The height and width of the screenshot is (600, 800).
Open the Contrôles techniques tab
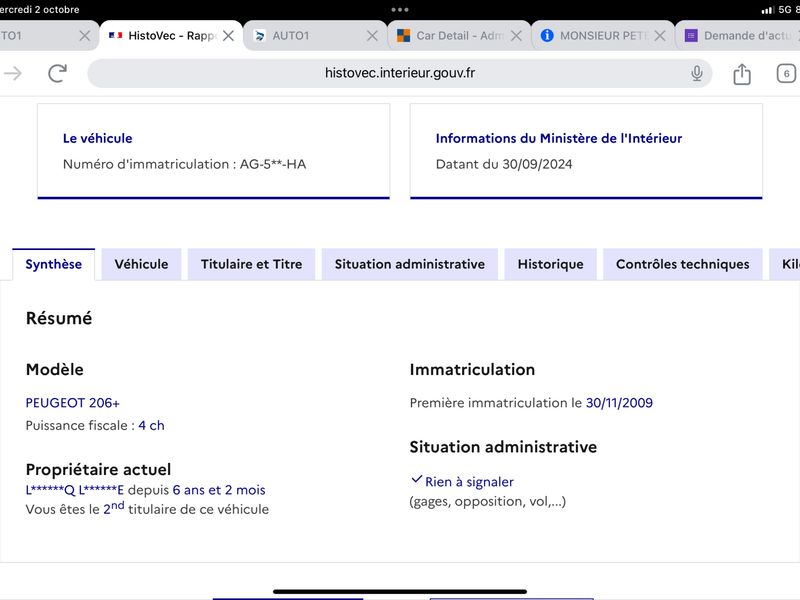click(683, 264)
